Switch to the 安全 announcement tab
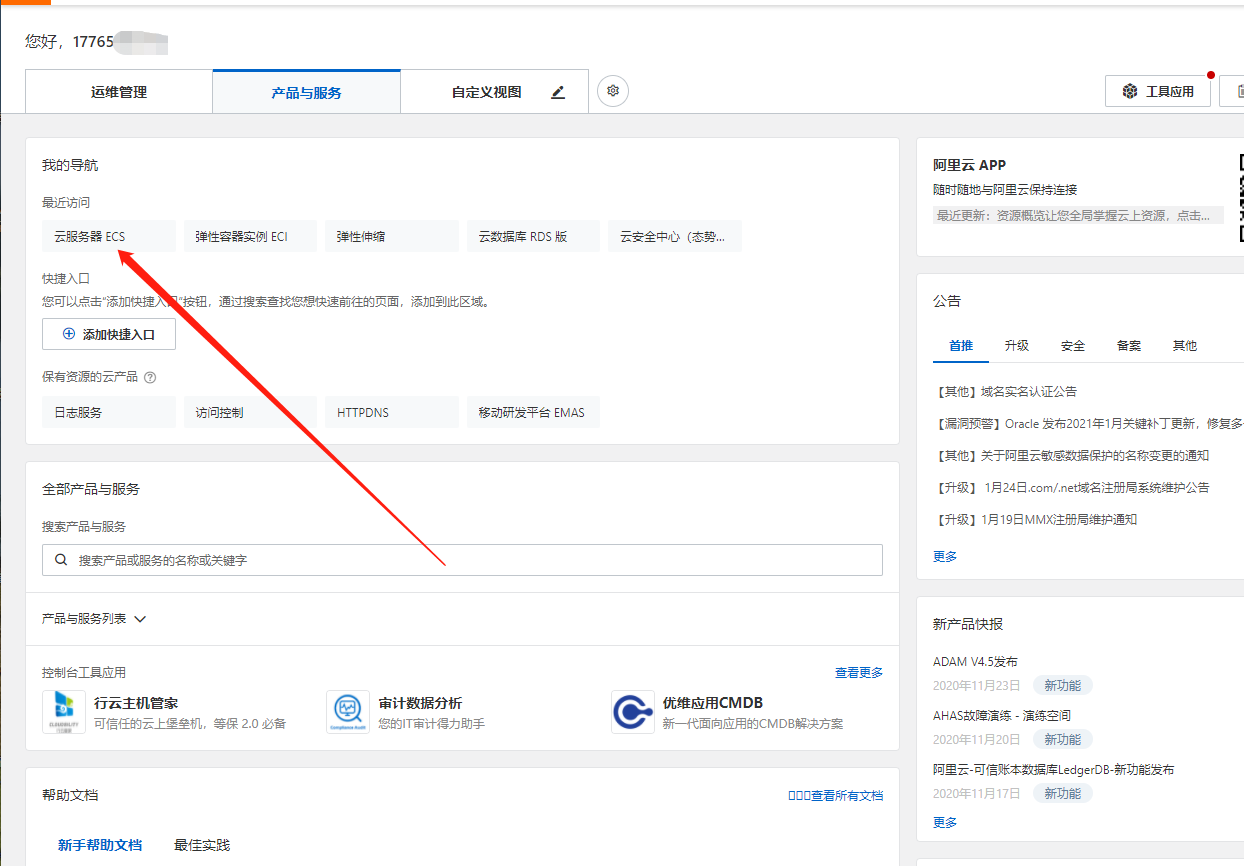 pyautogui.click(x=1073, y=345)
